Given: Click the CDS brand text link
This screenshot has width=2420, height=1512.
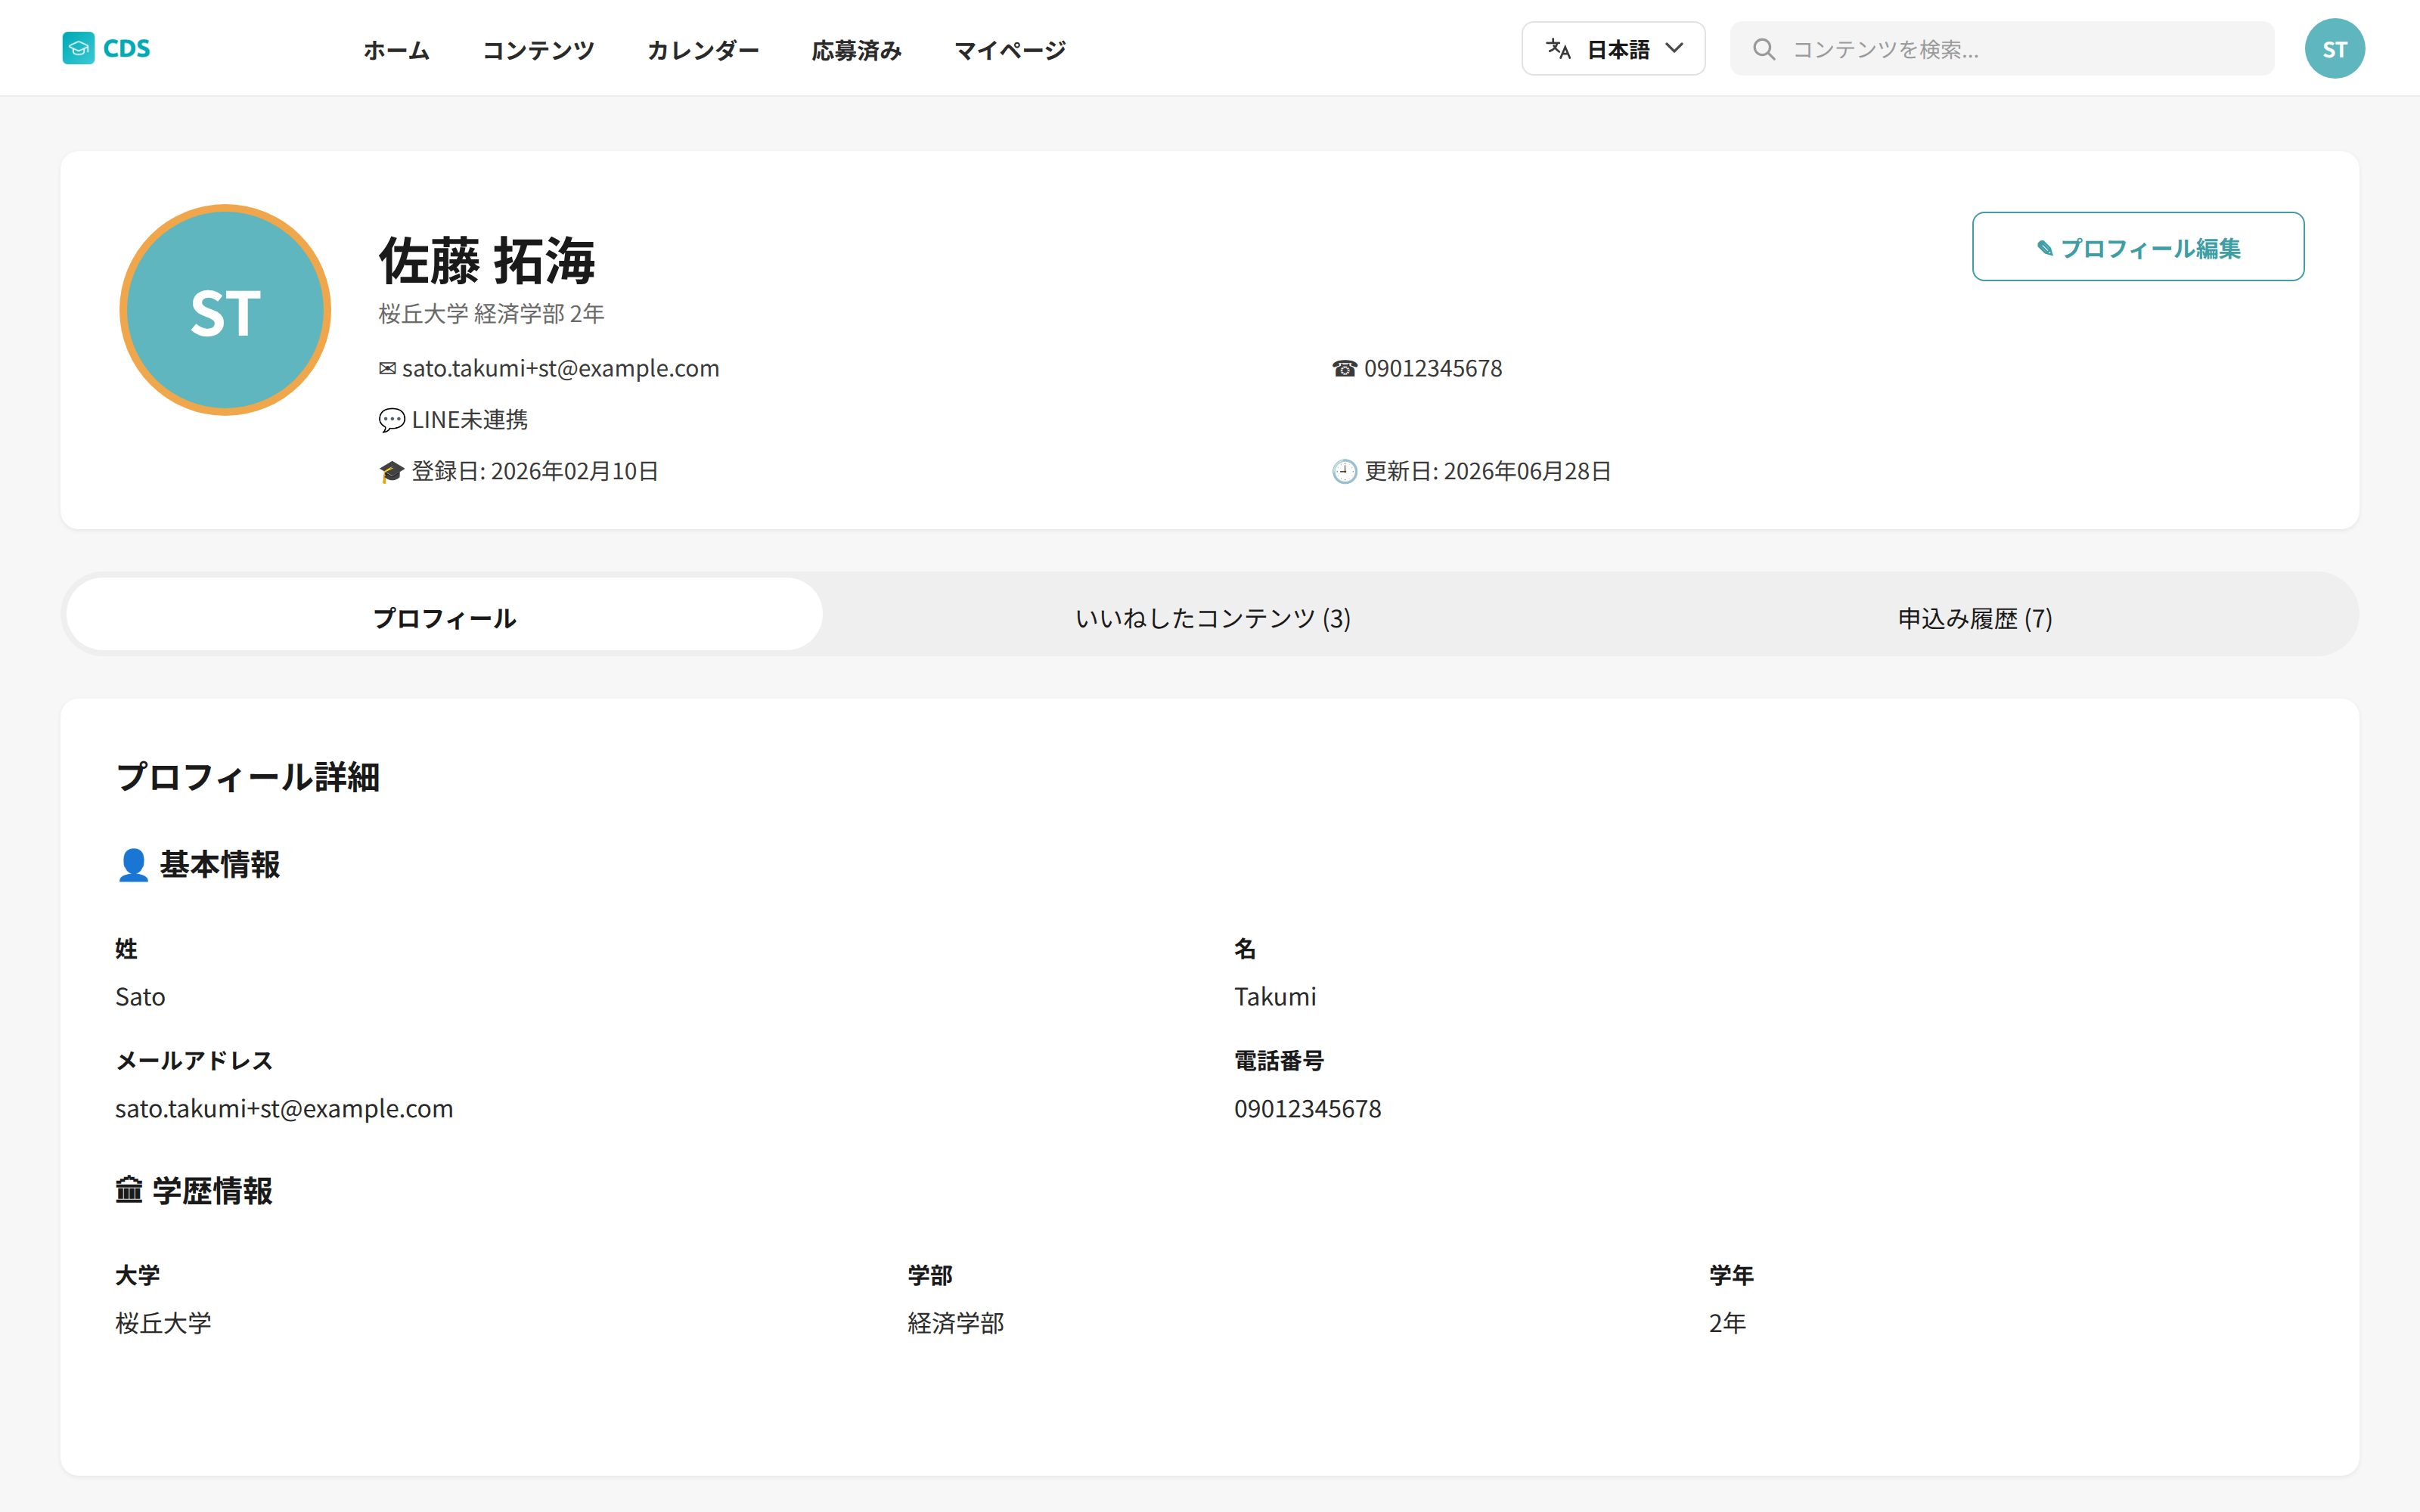Looking at the screenshot, I should point(127,48).
